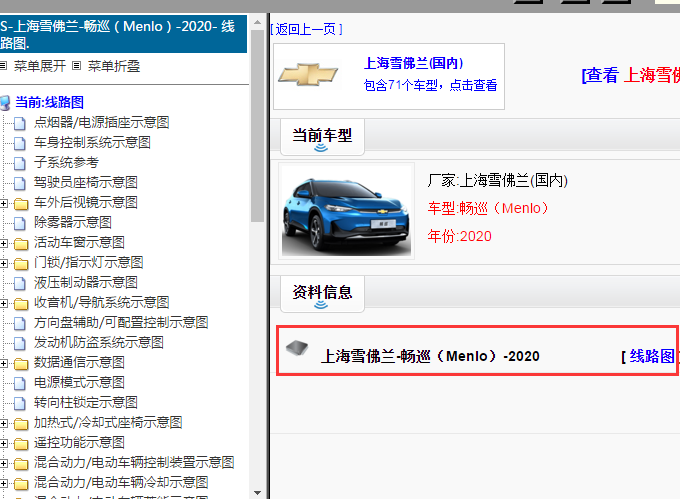Click the blue Menlo car thumbnail
680x499 pixels.
tap(347, 211)
